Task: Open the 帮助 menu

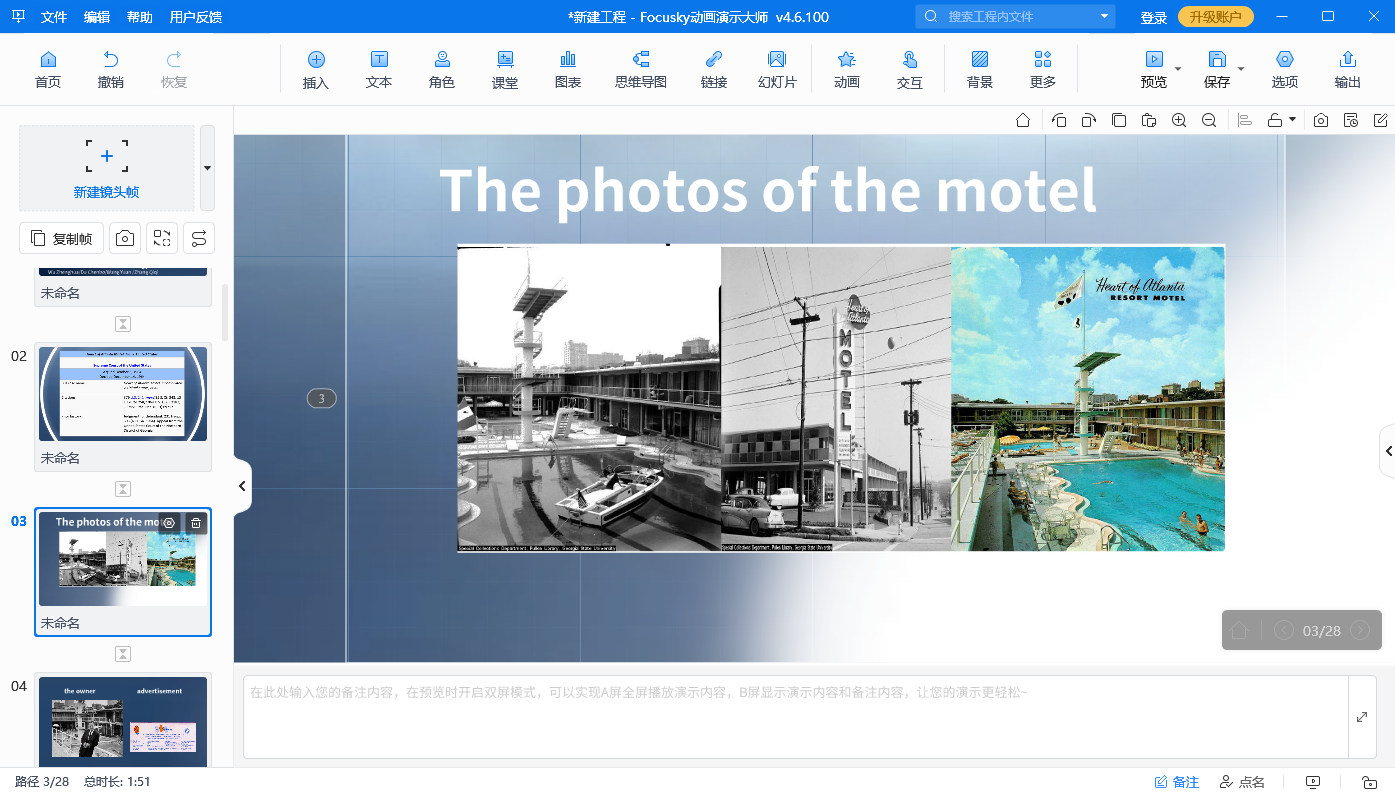Action: coord(140,17)
